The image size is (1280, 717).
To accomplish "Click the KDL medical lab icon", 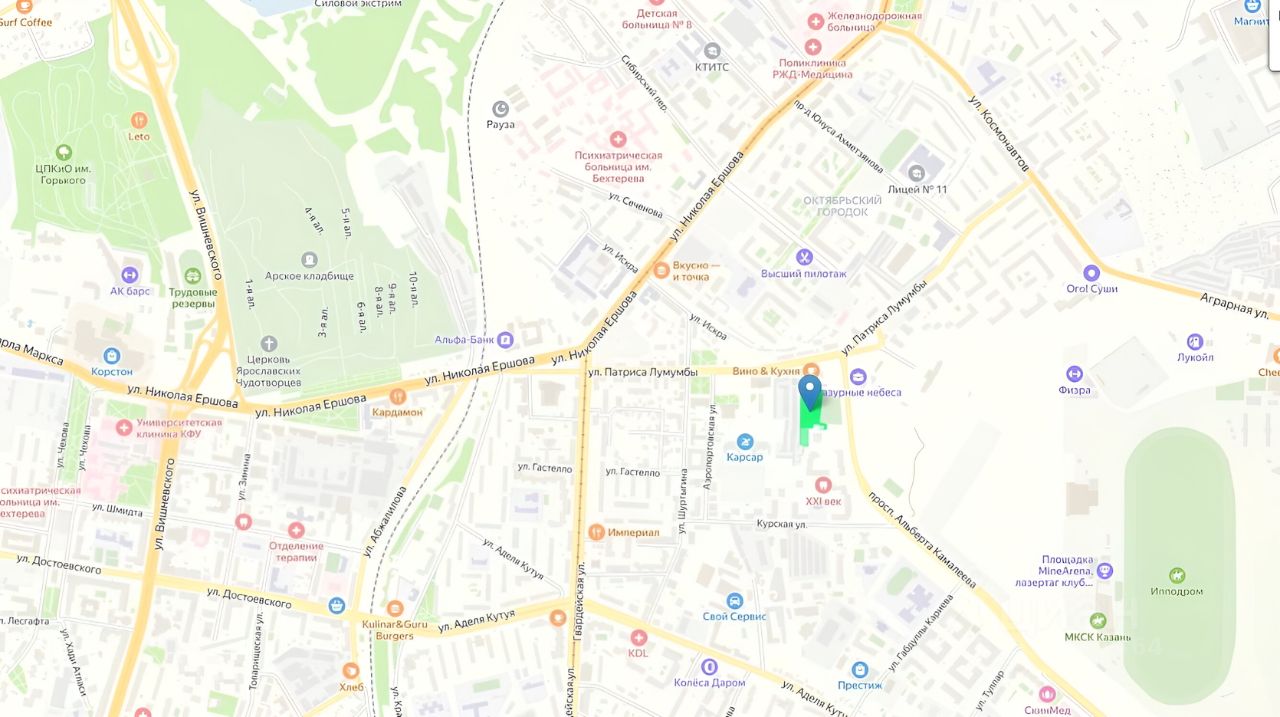I will click(638, 637).
